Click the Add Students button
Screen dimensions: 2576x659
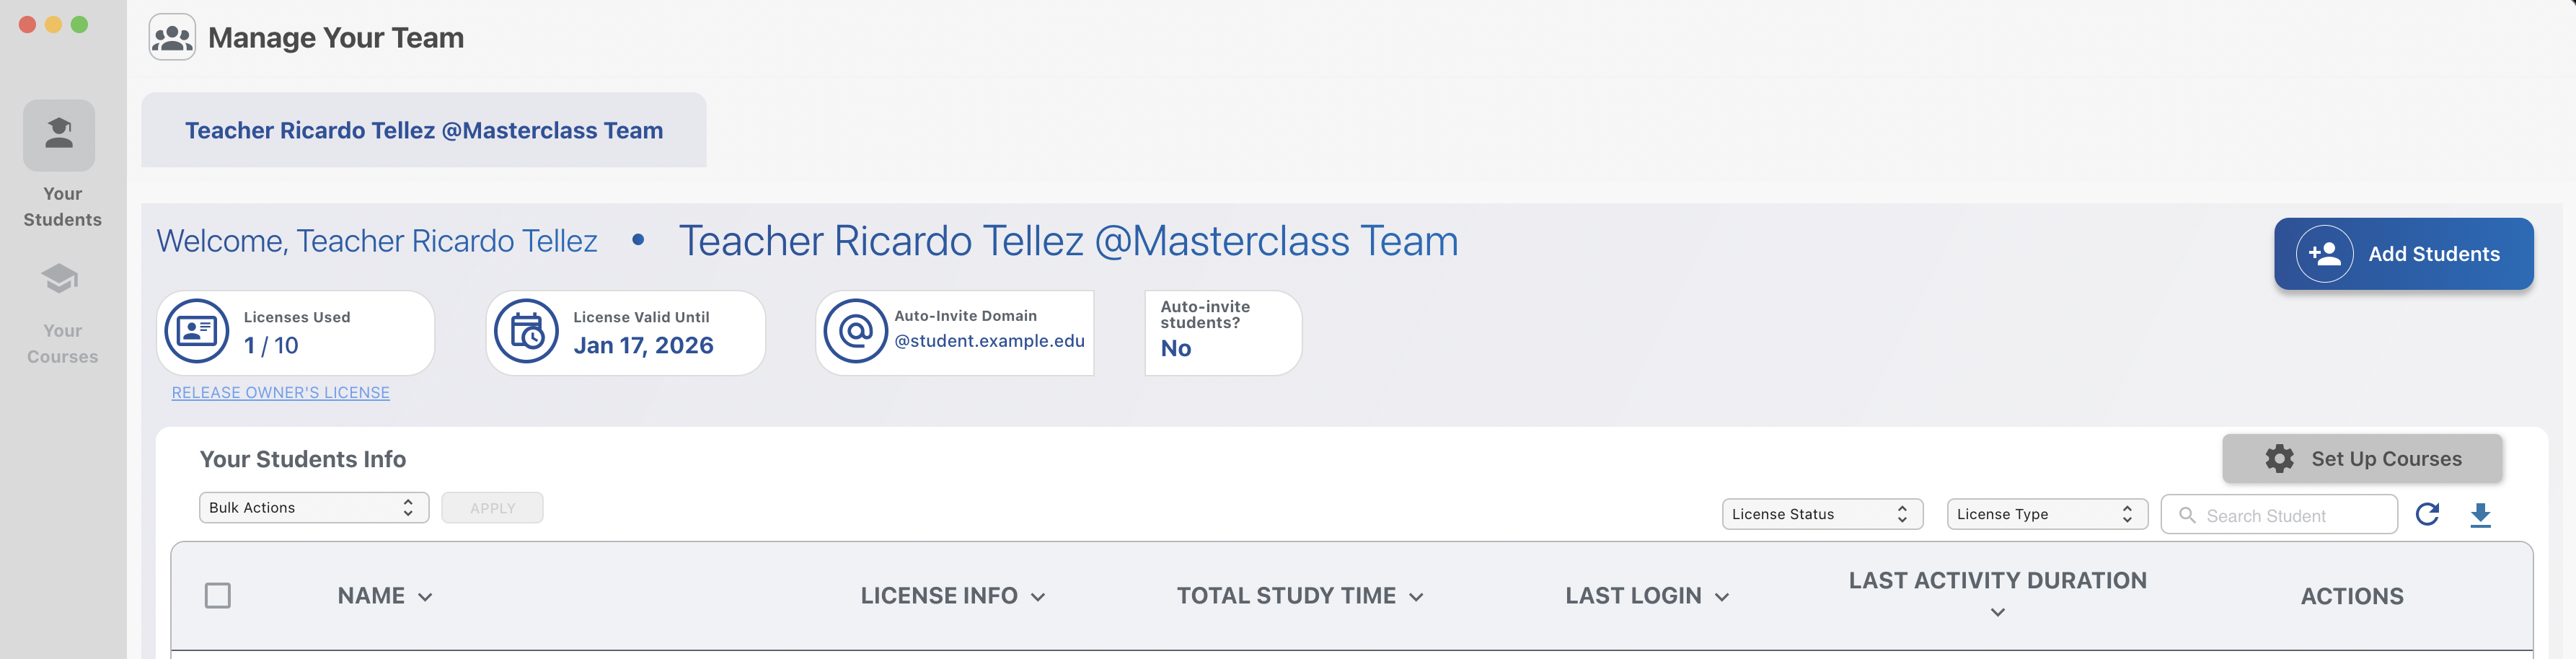click(2403, 254)
